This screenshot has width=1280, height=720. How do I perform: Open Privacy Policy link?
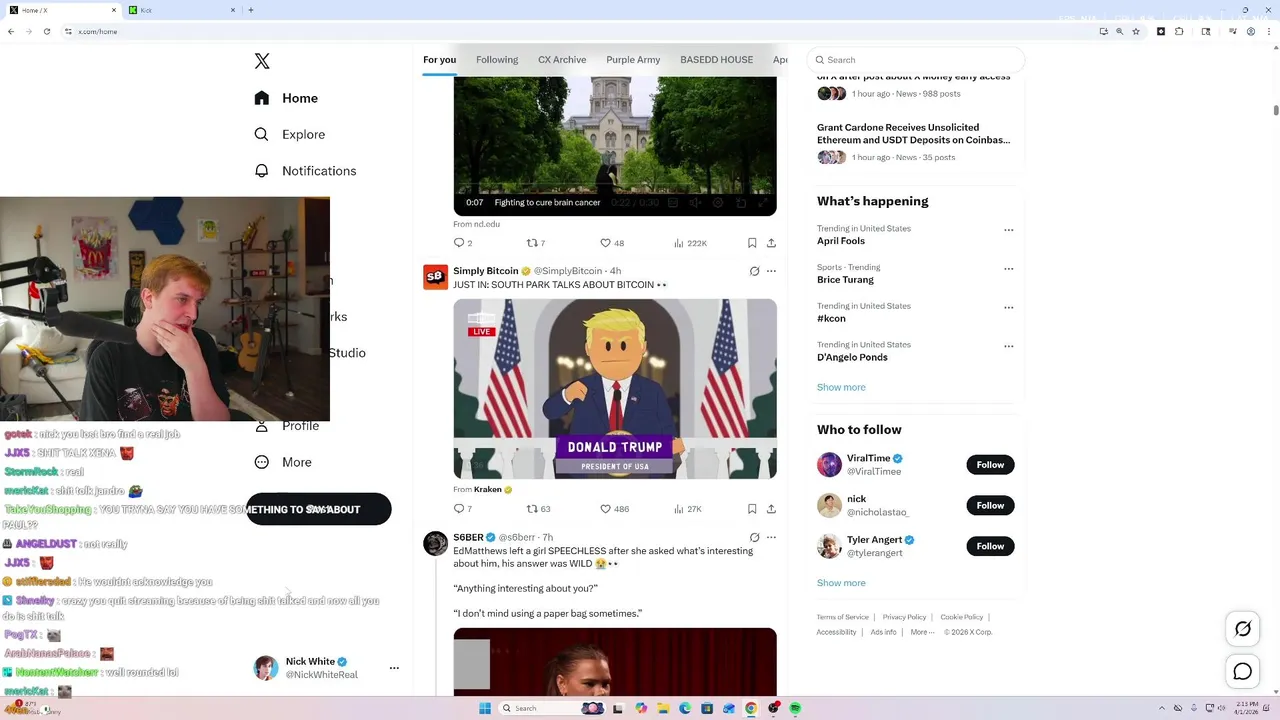click(904, 617)
